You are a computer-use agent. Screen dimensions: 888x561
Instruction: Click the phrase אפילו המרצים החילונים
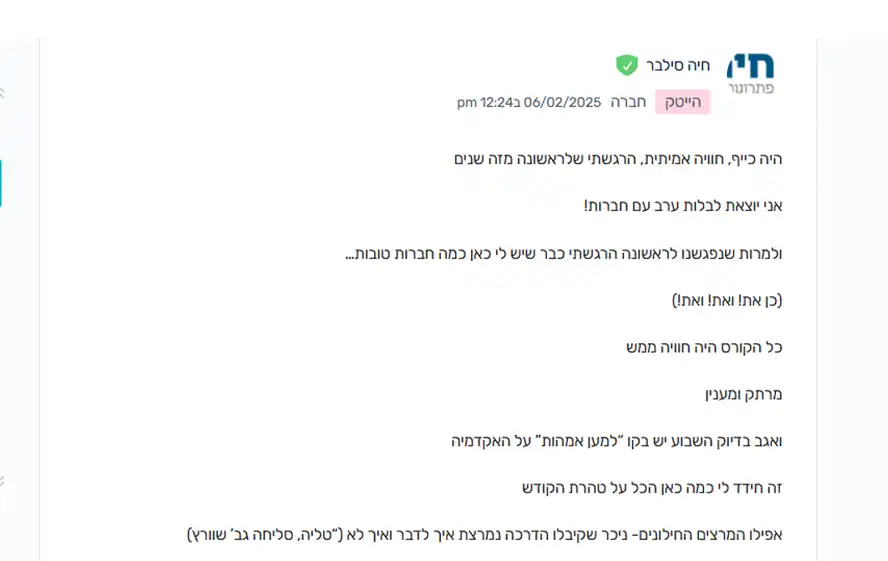click(x=710, y=535)
